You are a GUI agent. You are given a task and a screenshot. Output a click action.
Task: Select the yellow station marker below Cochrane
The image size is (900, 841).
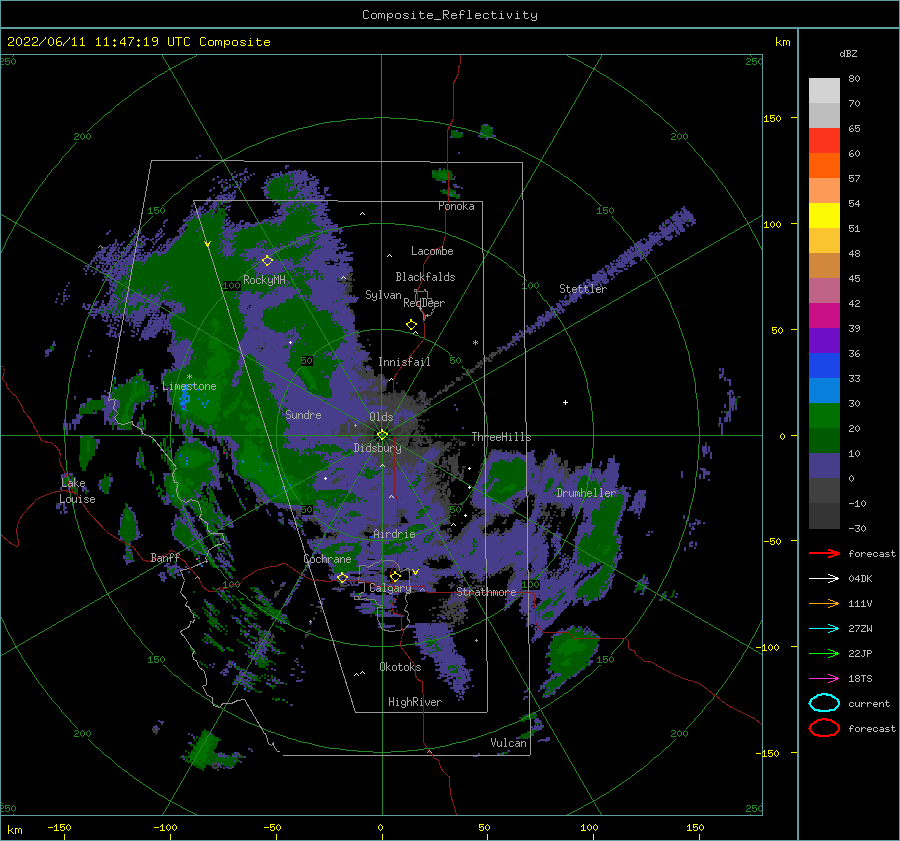342,578
